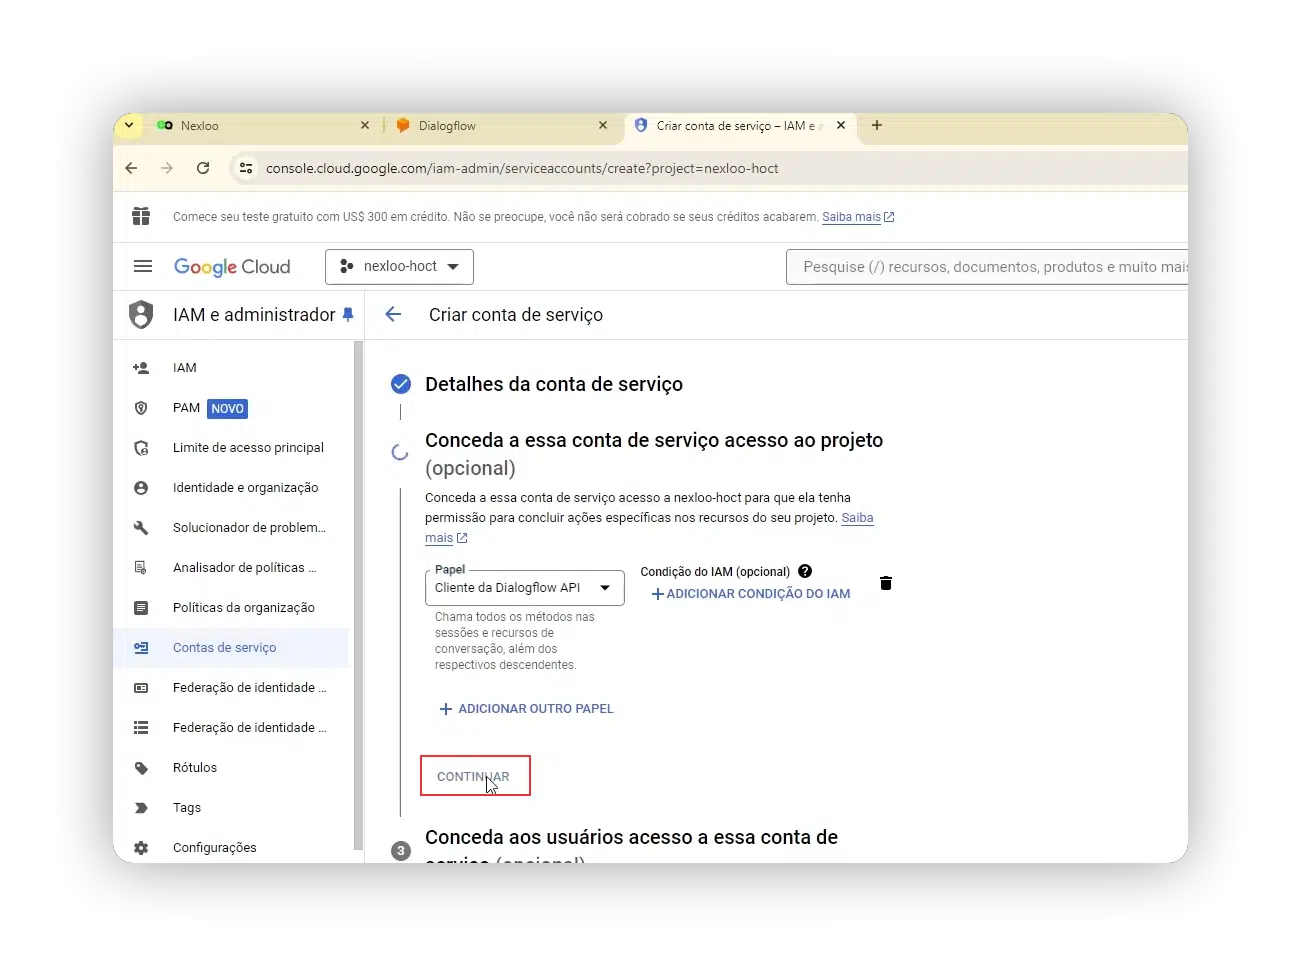
Task: Delete the Cliente da Dialogflow API role
Action: coord(886,583)
